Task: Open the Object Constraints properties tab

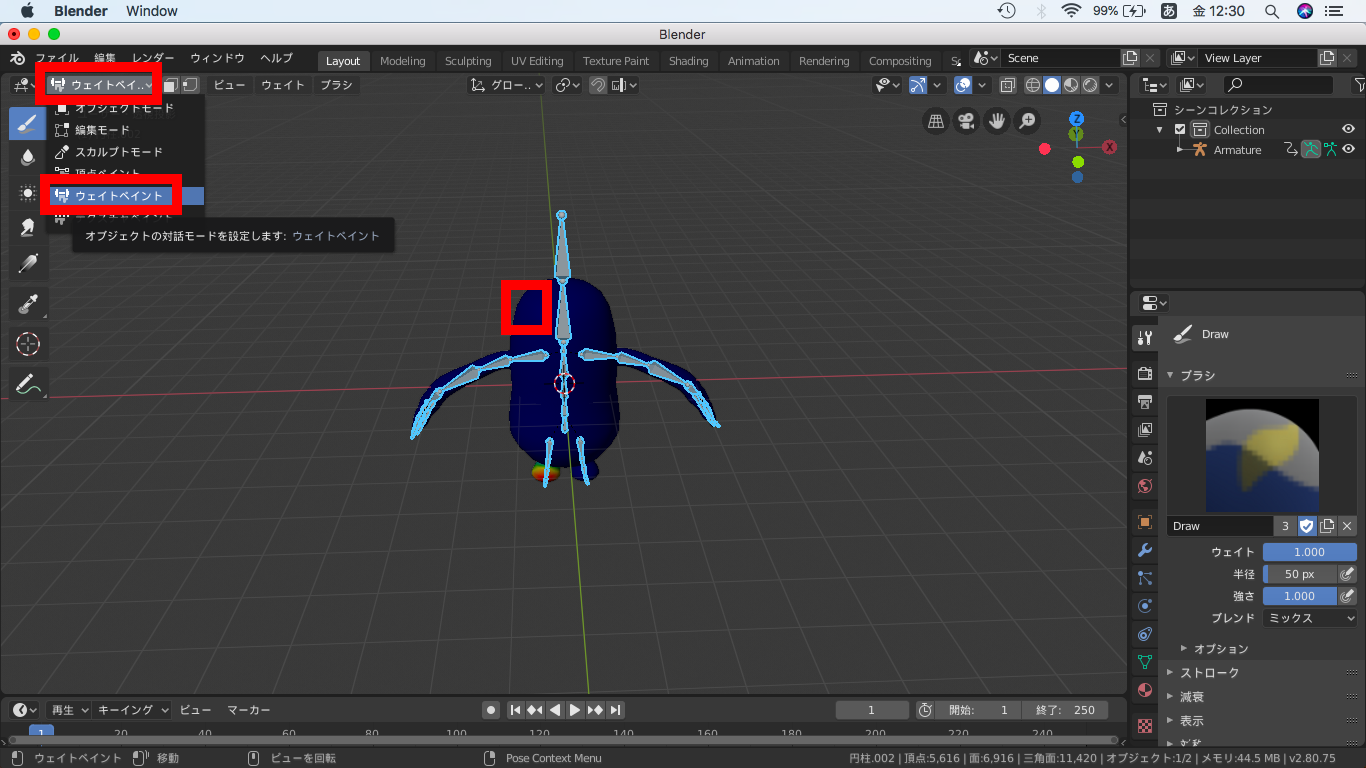Action: (x=1145, y=634)
